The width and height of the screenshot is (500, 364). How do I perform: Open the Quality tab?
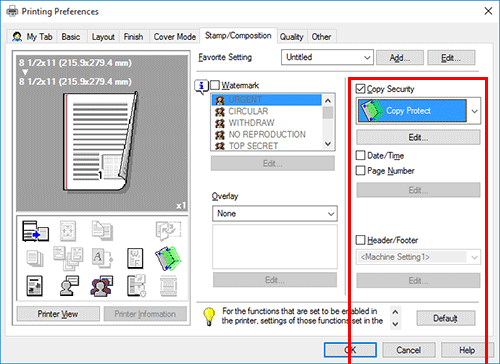[292, 37]
